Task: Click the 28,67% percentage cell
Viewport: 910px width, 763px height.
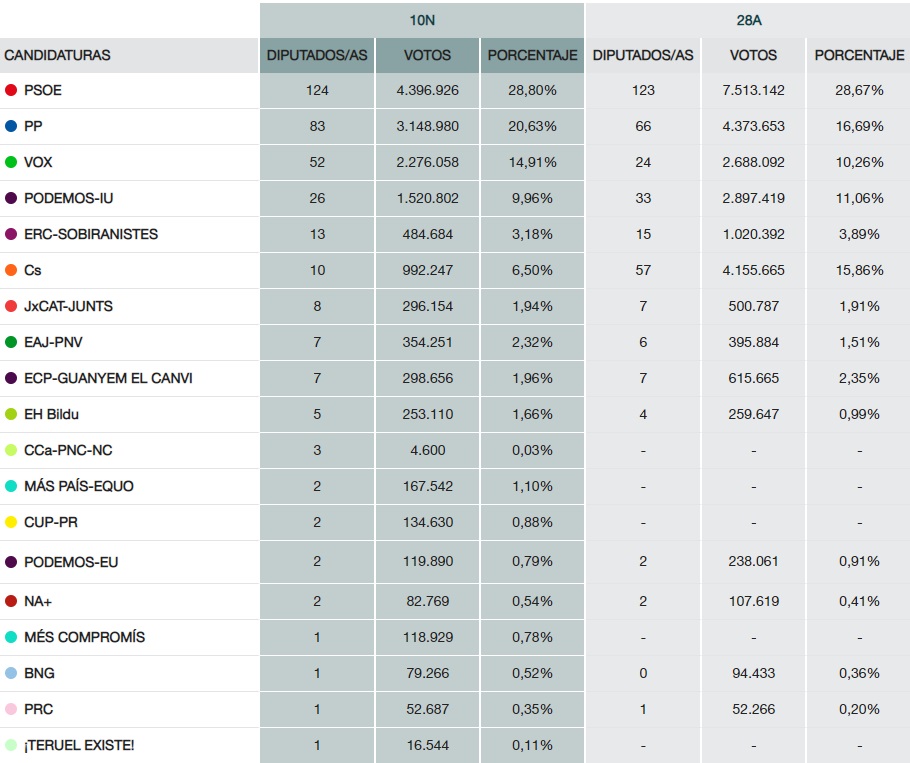Action: 859,90
